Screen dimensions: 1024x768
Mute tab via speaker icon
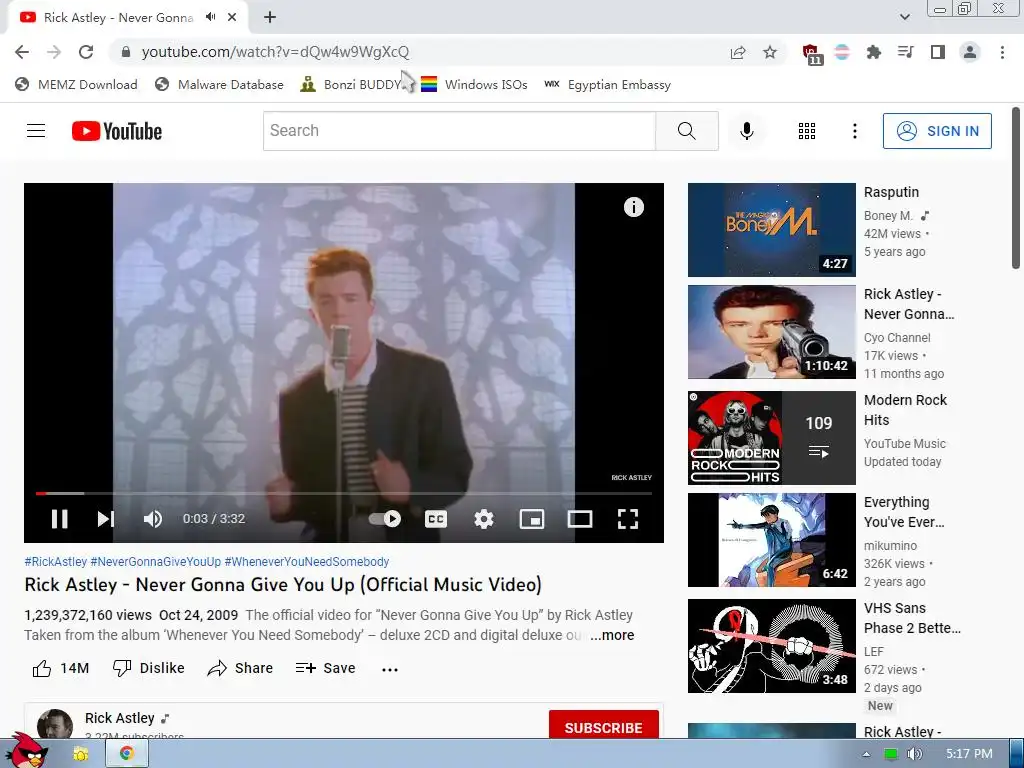tap(210, 17)
